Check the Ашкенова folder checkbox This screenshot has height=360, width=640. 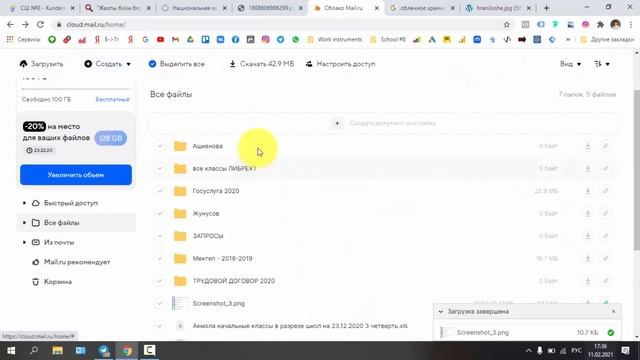[x=160, y=146]
